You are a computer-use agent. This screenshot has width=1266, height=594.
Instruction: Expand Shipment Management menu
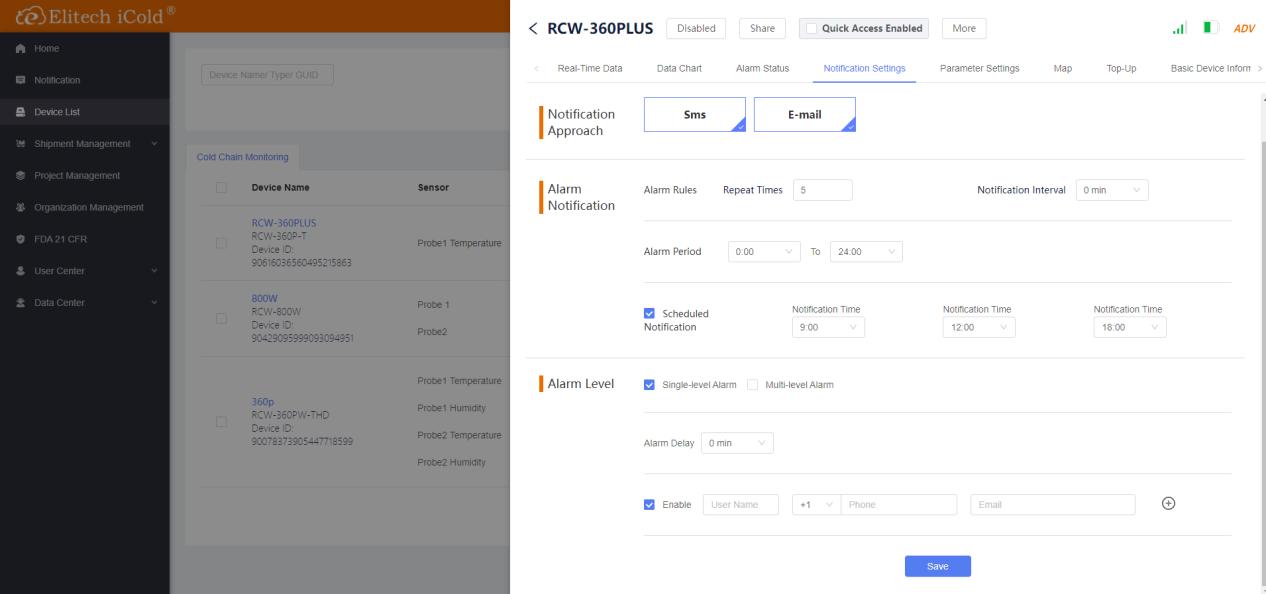tap(85, 143)
